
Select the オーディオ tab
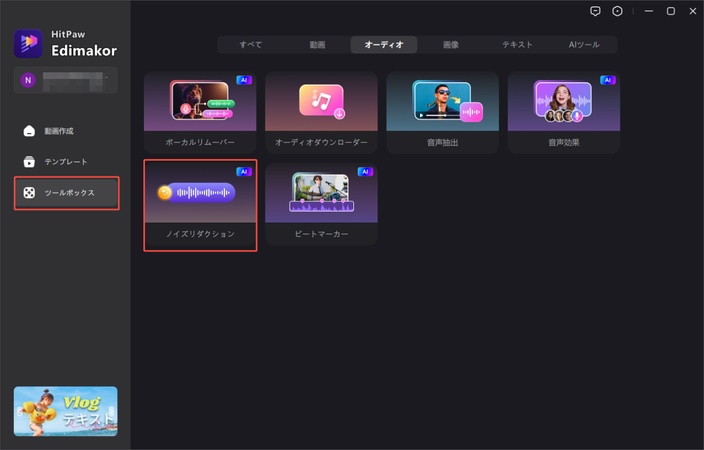pos(384,44)
